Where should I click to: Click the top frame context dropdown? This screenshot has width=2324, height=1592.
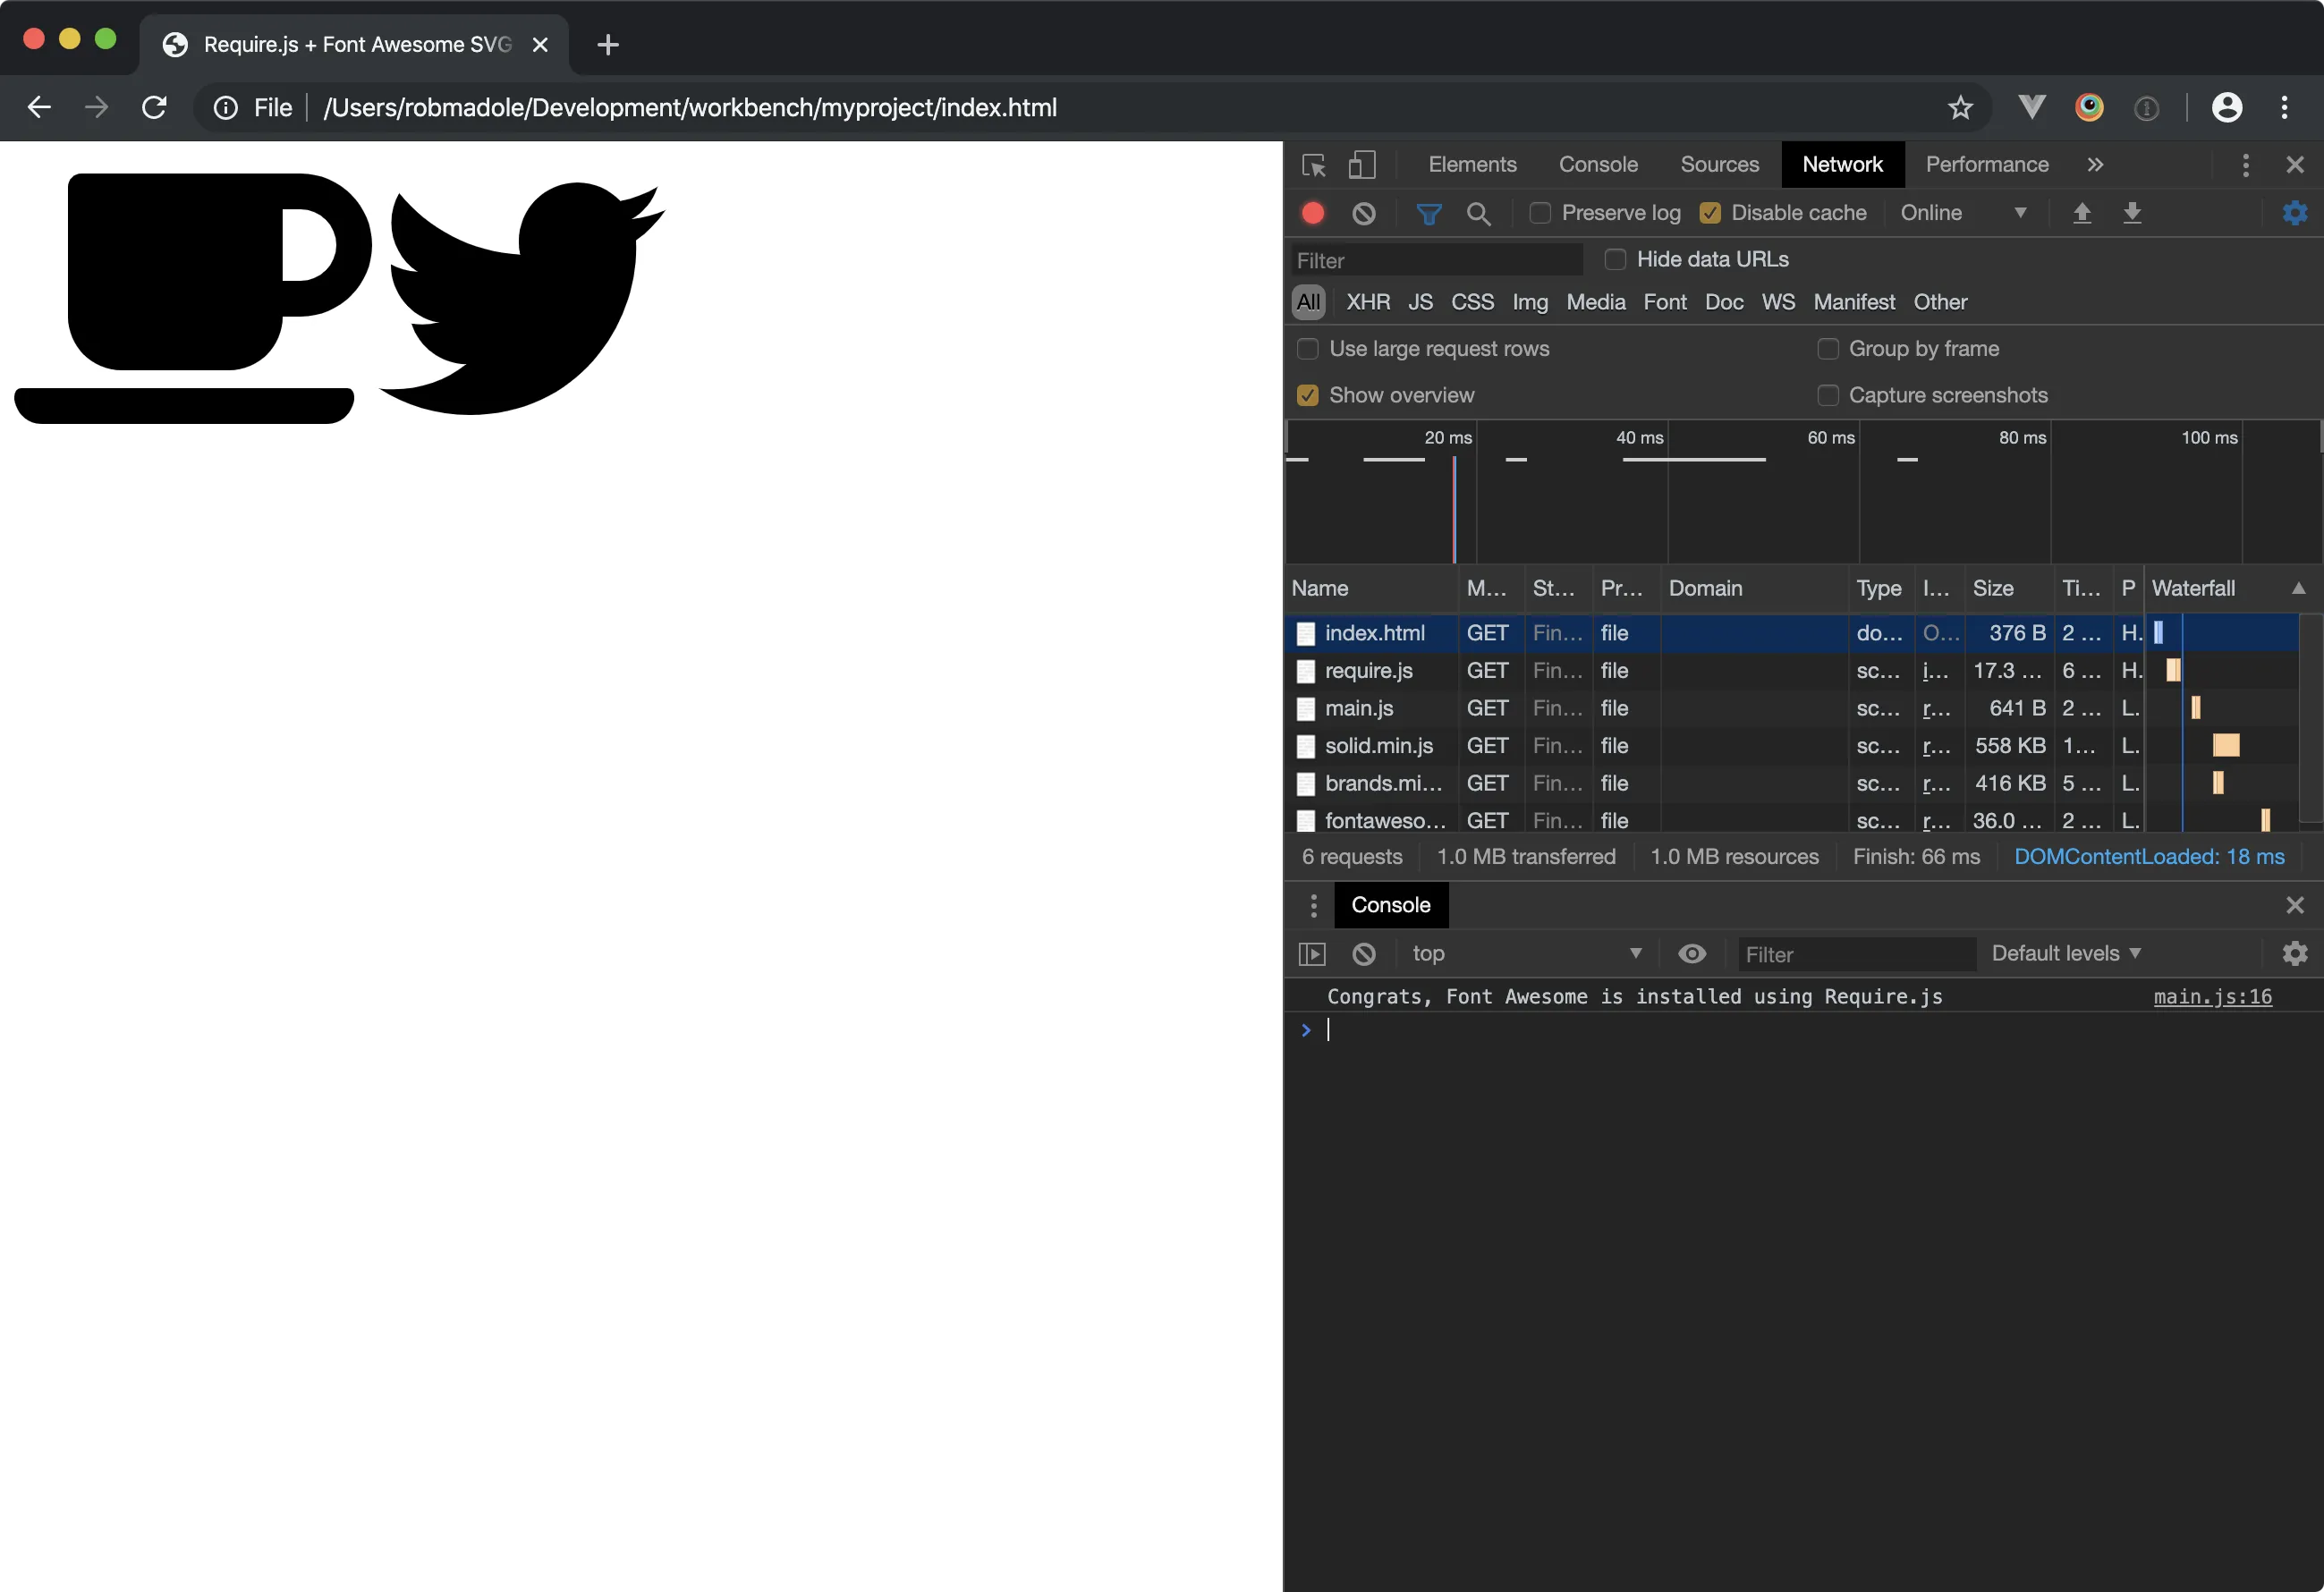click(x=1522, y=953)
